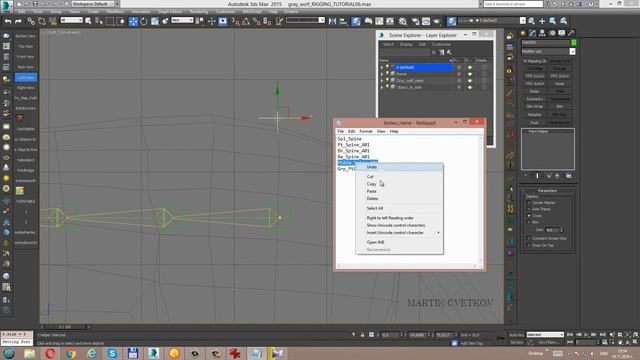Click the X coordinate input field
Image resolution: width=640 pixels, height=360 pixels.
pyautogui.click(x=389, y=335)
